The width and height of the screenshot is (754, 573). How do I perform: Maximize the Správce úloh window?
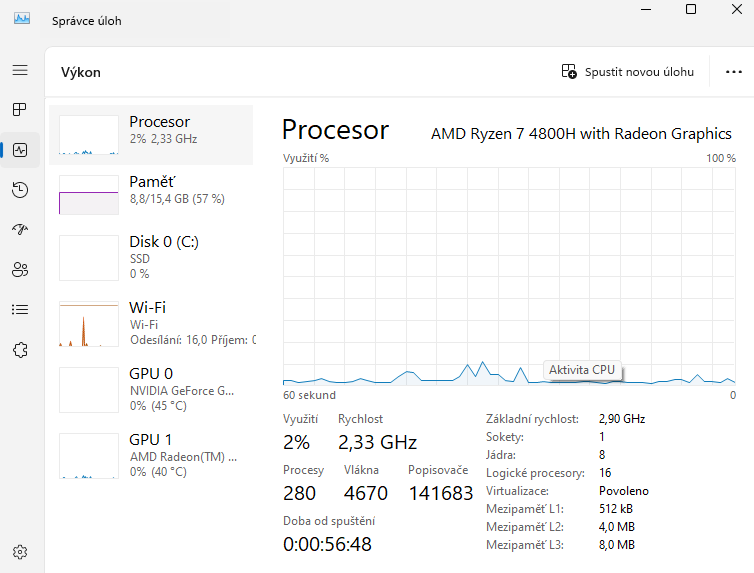(x=691, y=9)
